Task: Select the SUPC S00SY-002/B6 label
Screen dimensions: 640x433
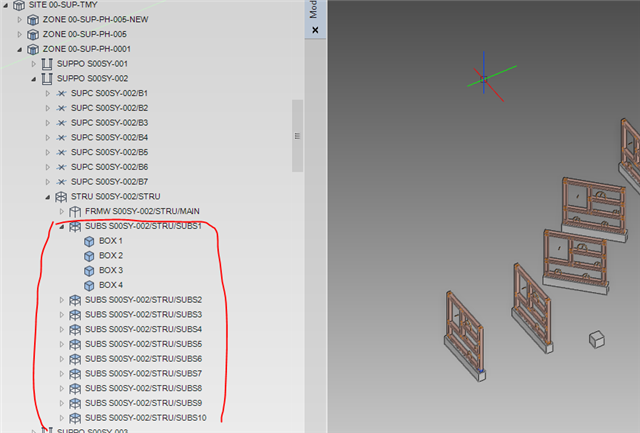Action: (109, 167)
